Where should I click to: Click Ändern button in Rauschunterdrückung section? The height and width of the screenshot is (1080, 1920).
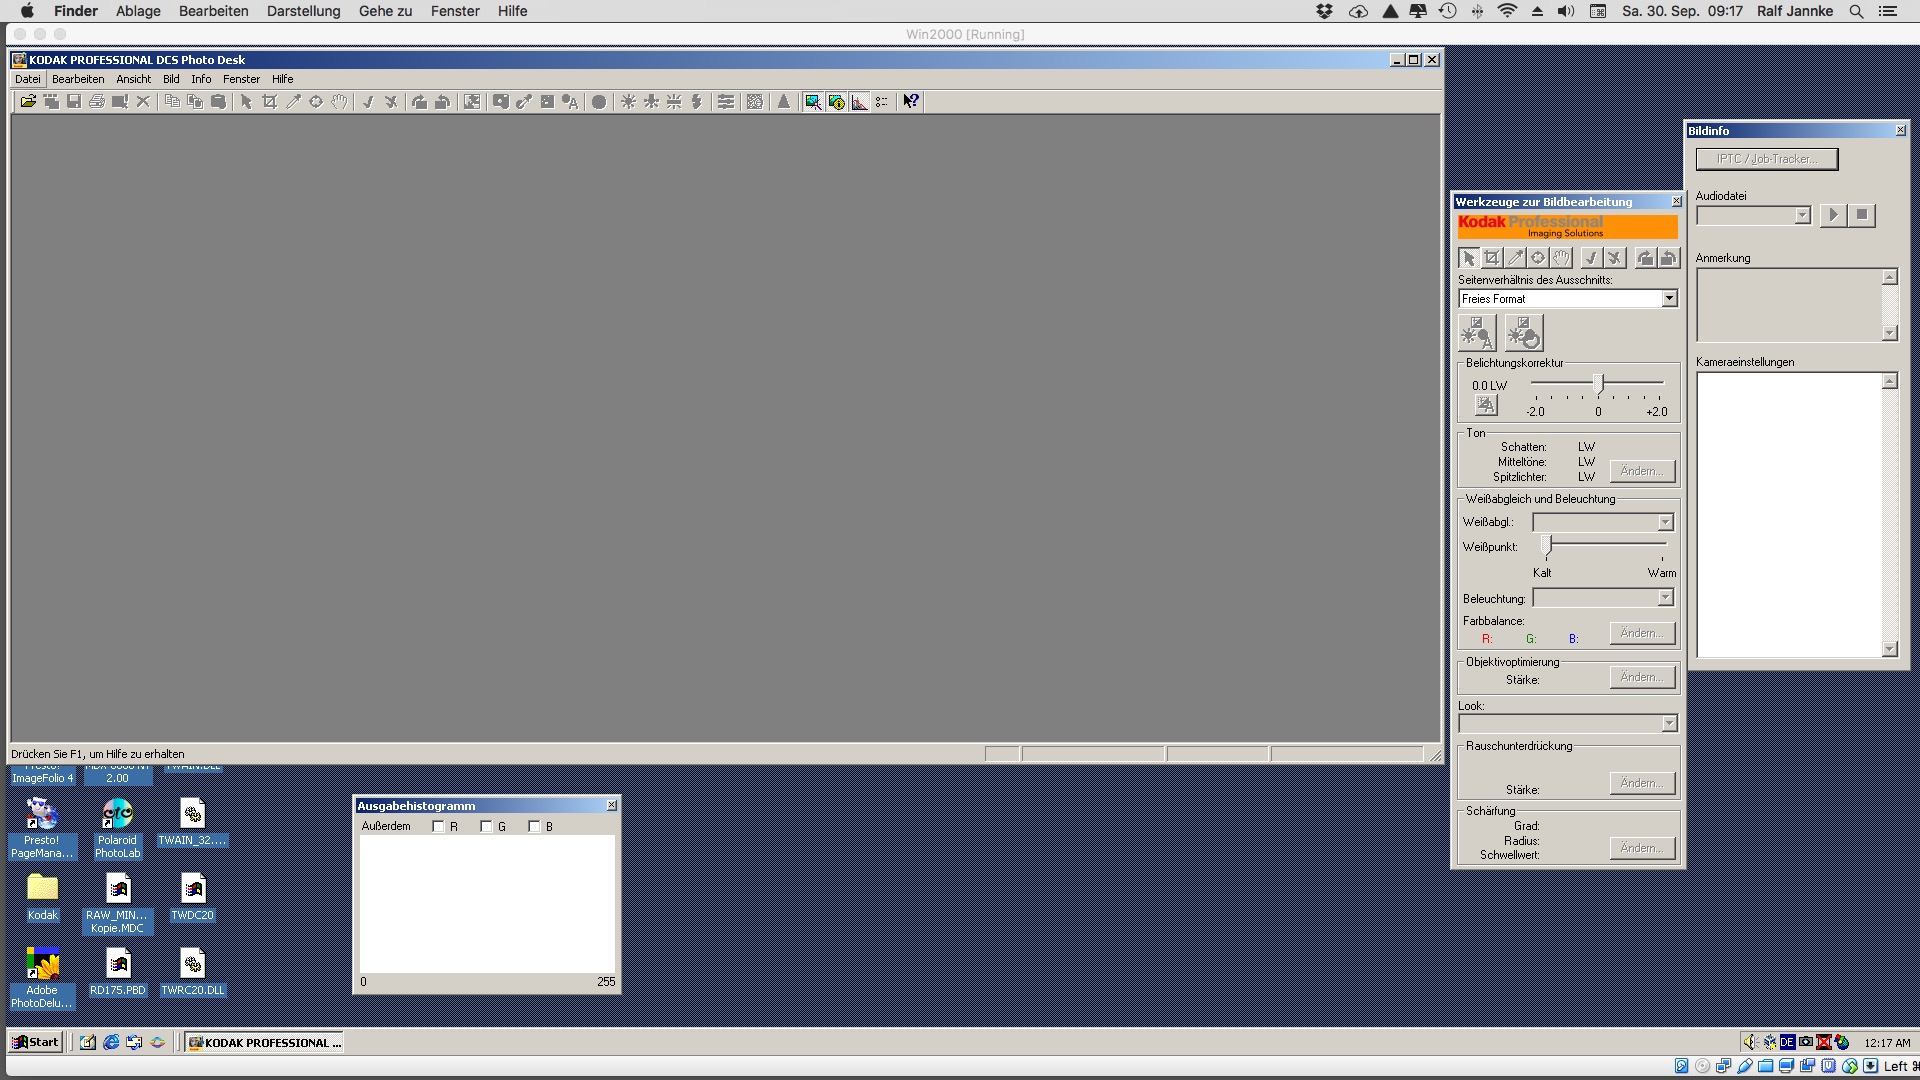1642,783
